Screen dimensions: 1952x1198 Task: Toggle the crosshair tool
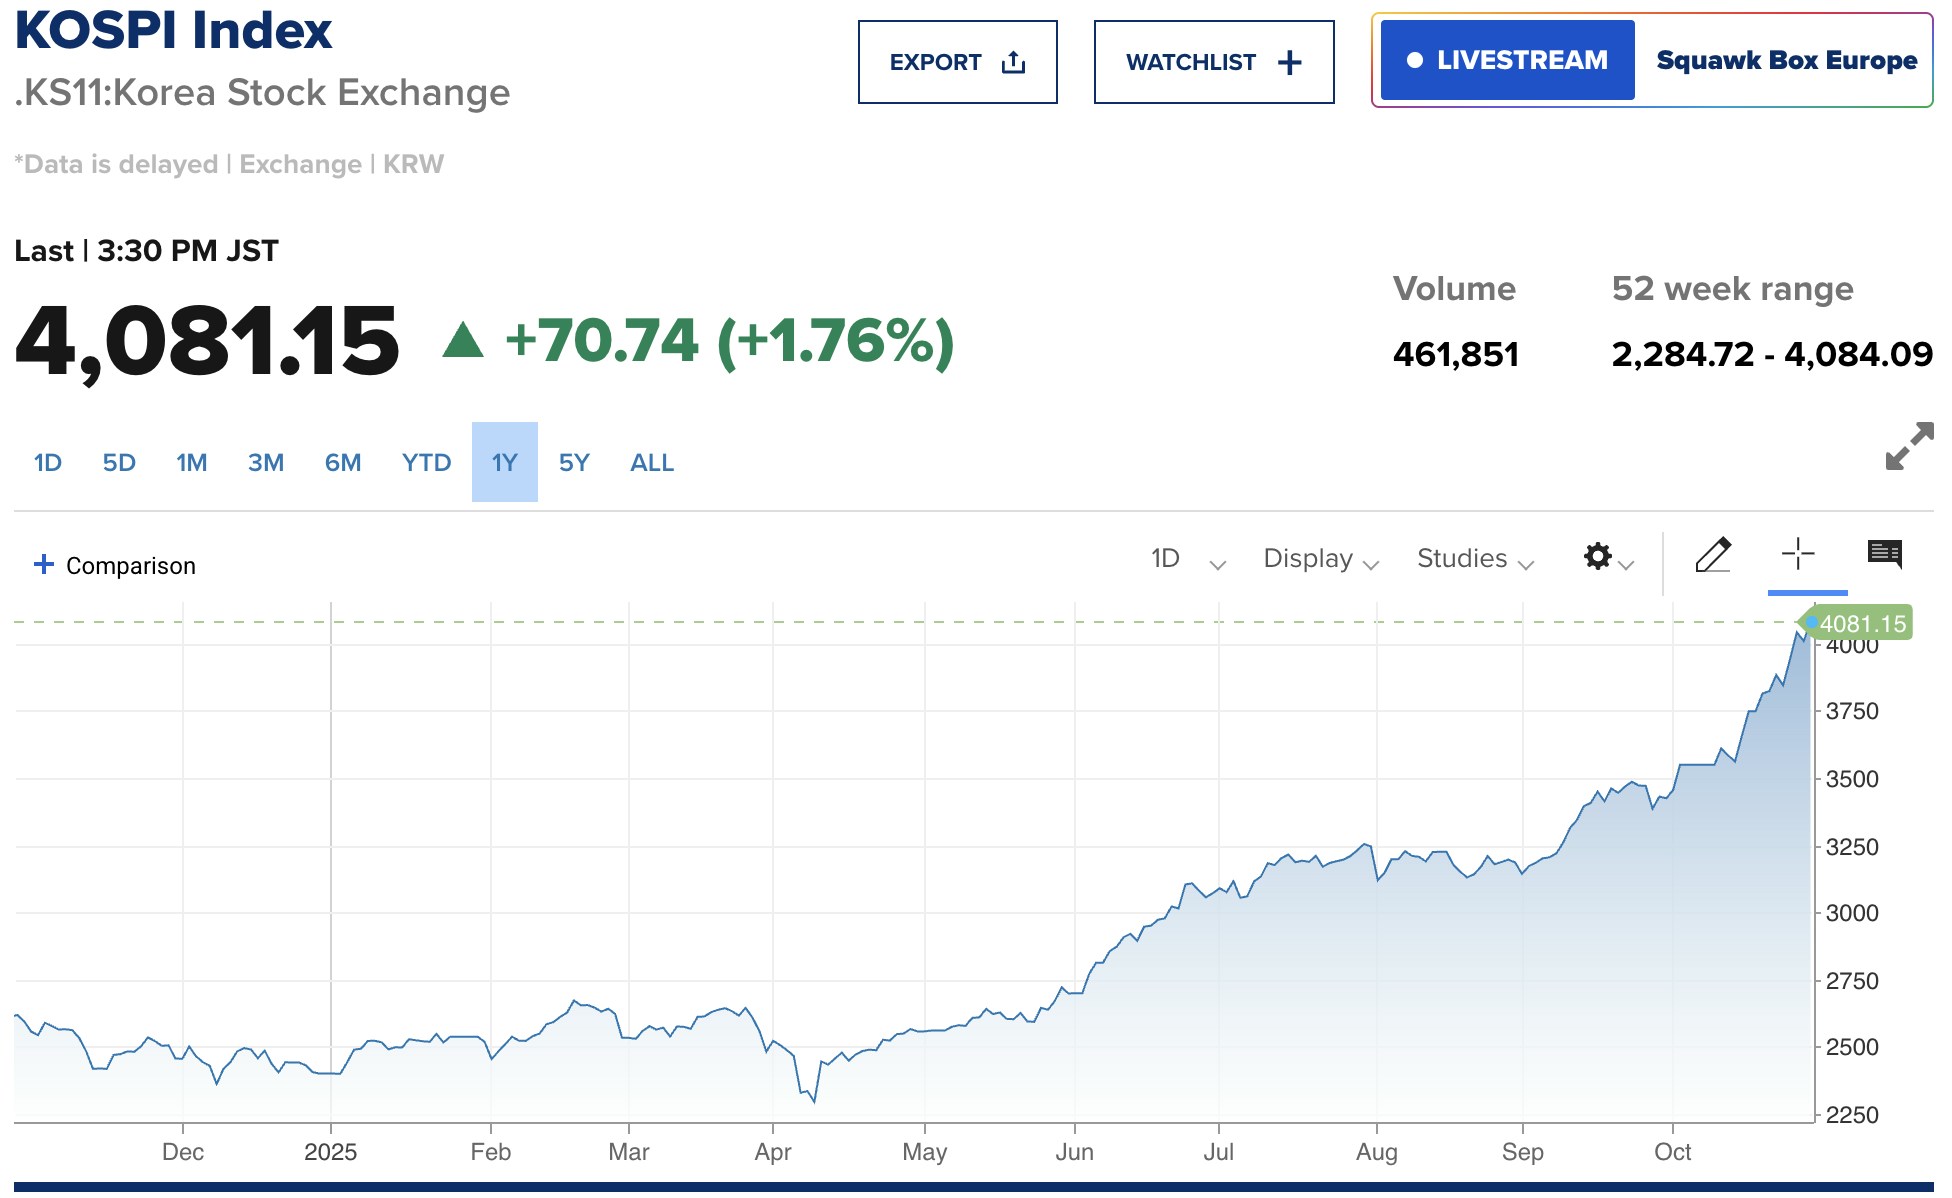coord(1798,554)
